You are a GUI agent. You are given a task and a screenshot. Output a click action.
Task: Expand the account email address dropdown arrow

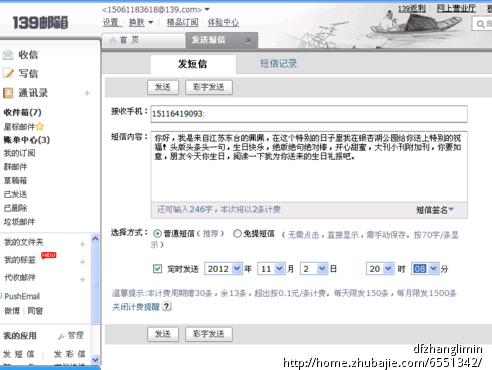(x=207, y=9)
